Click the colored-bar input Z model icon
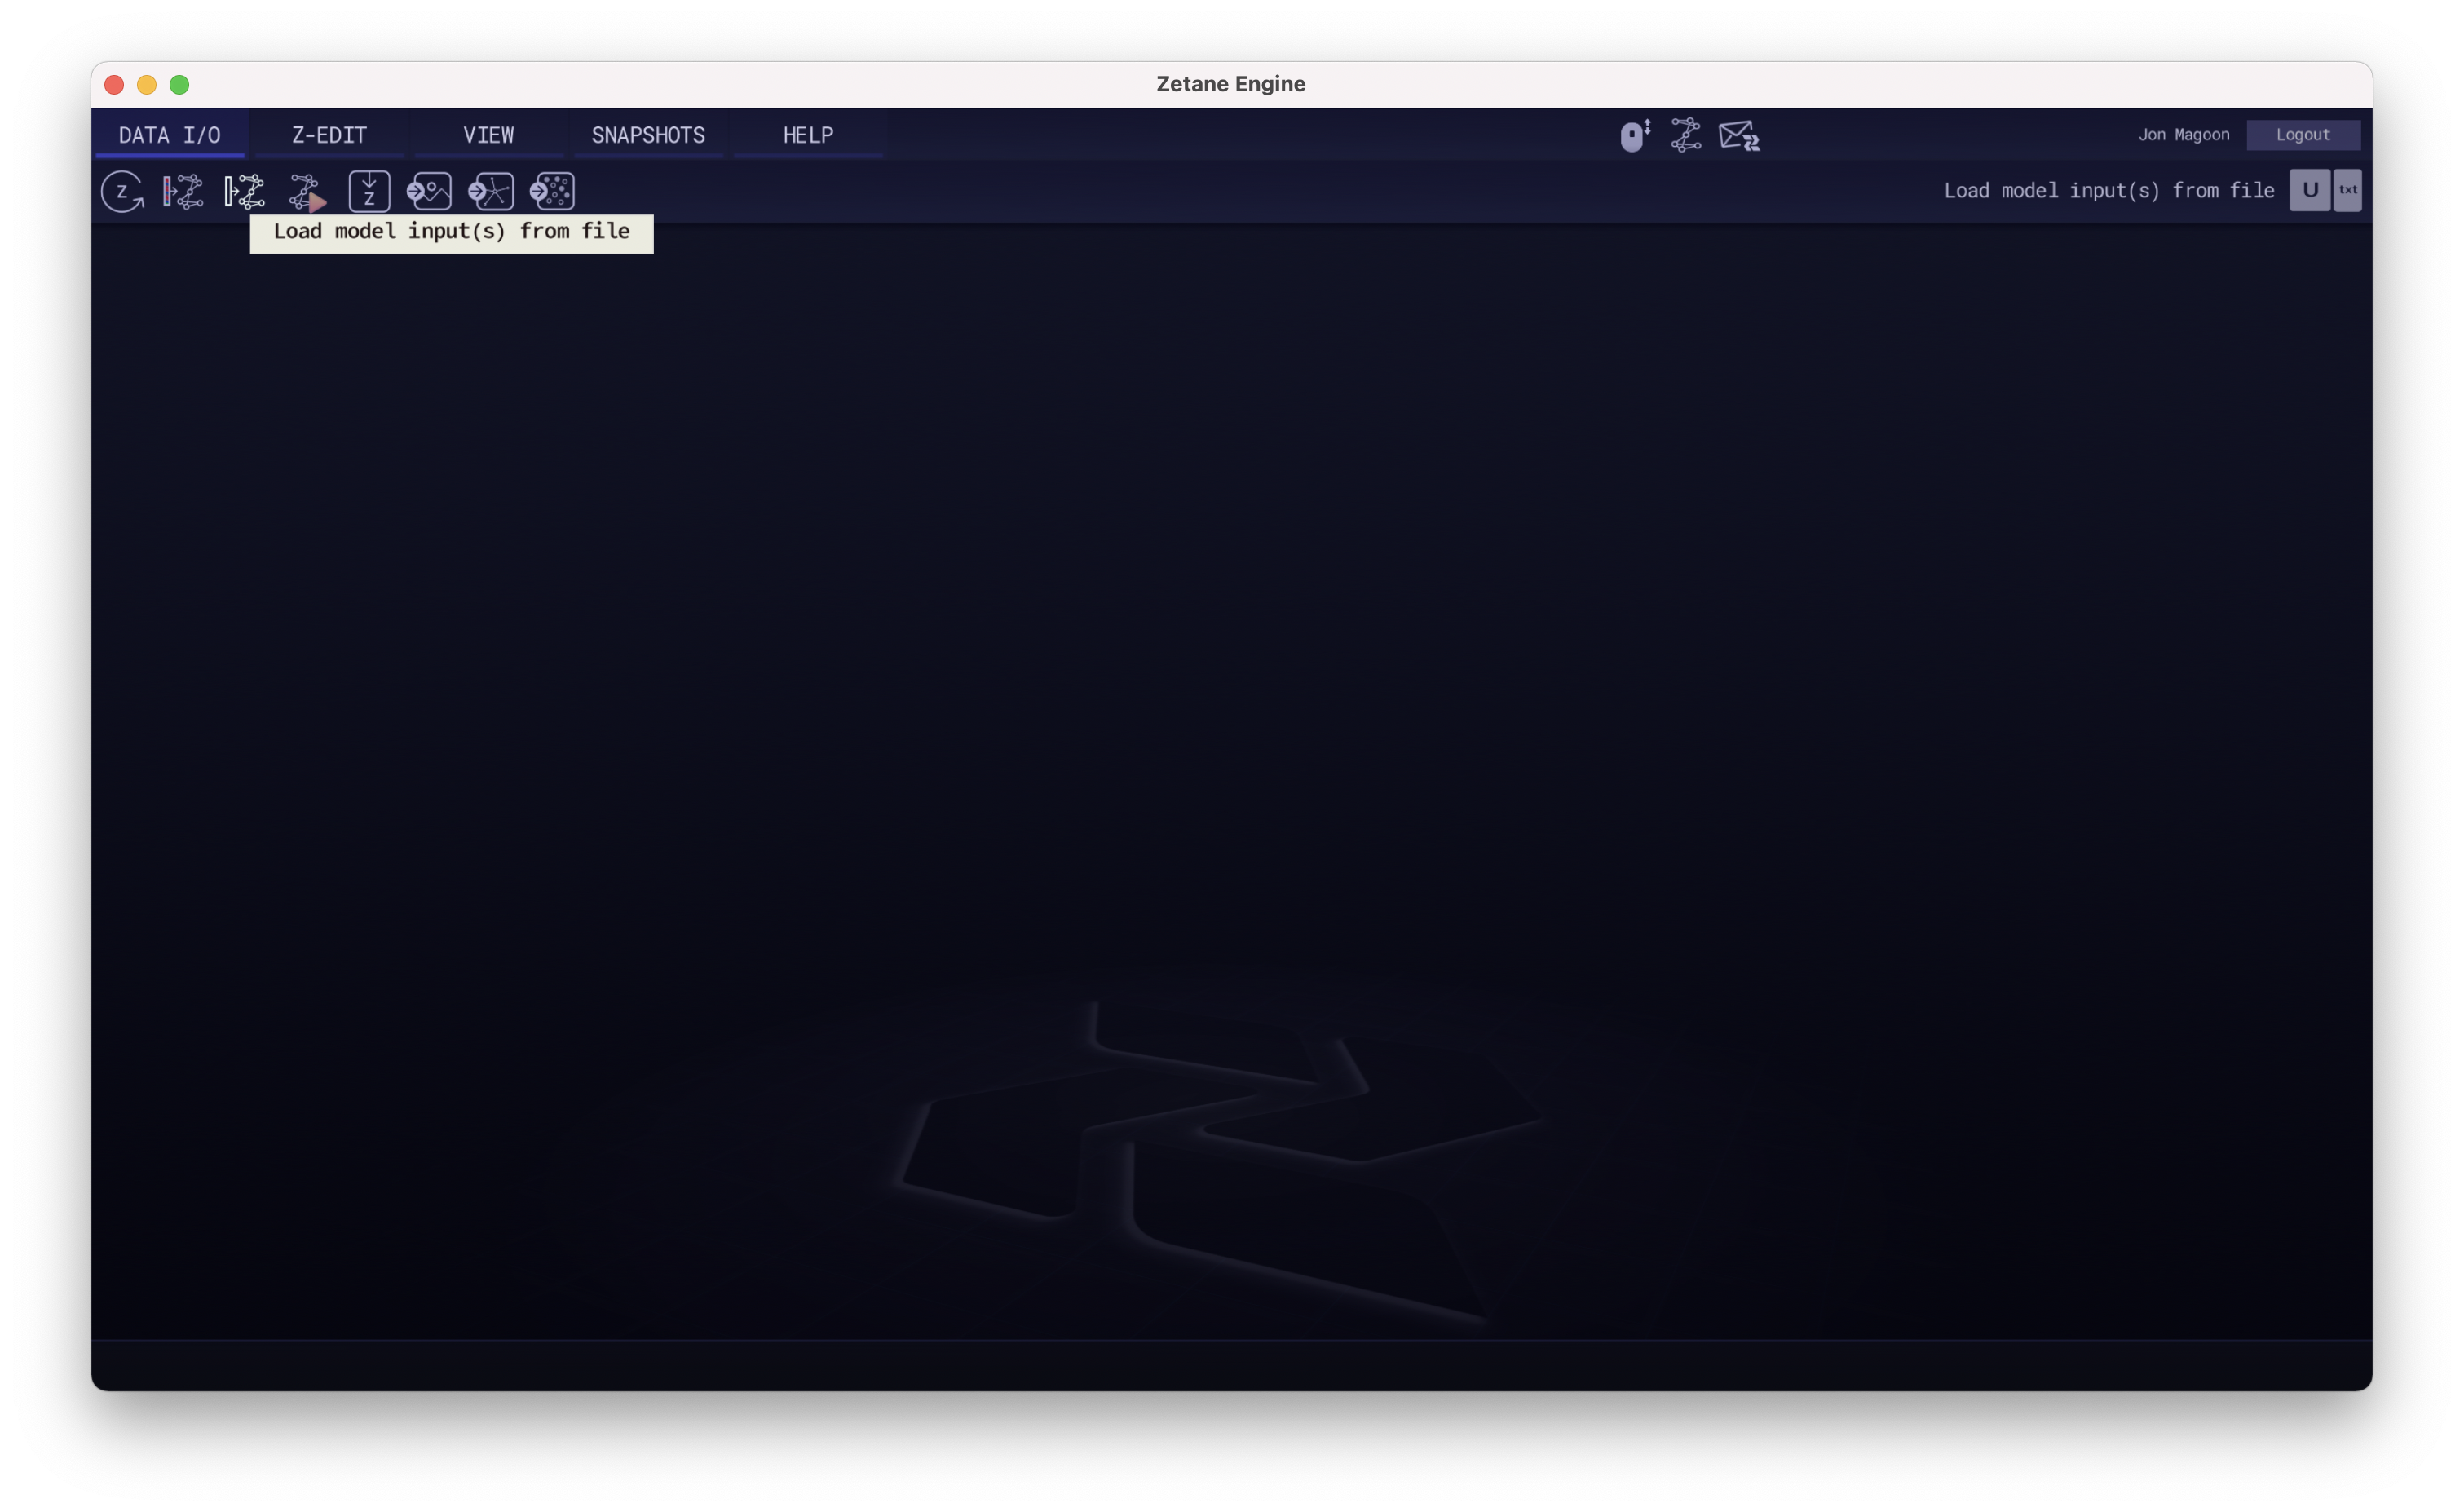 coord(183,191)
